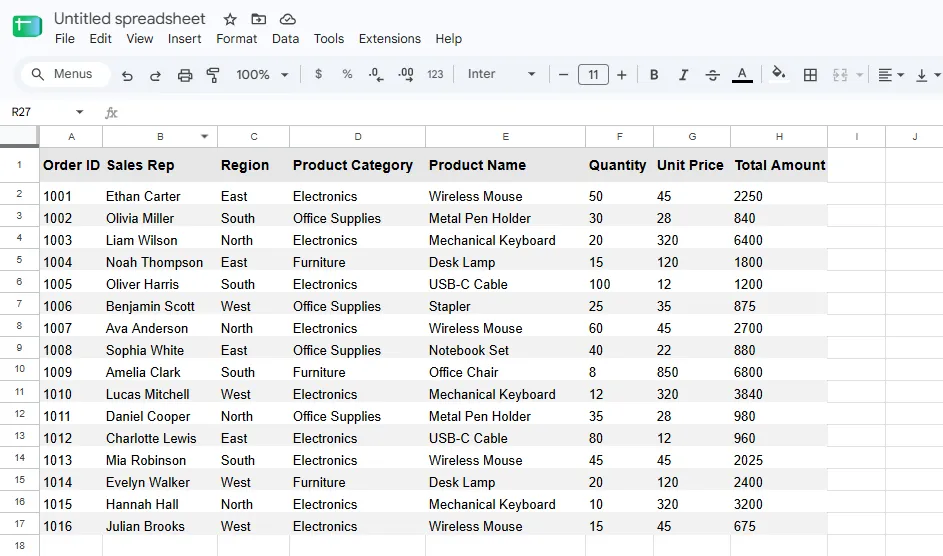Open the Name box dropdown arrow
Viewport: 943px width, 556px height.
(79, 112)
